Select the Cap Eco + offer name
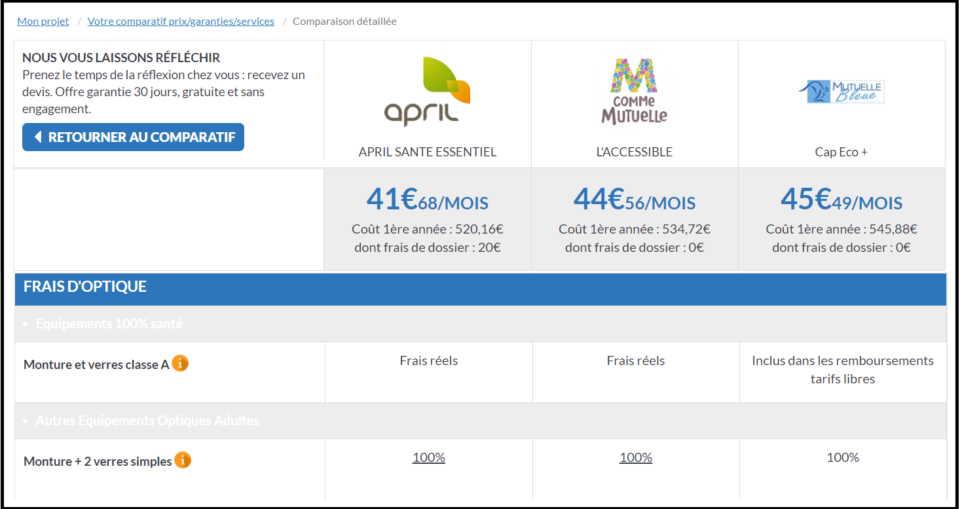Viewport: 960px width, 509px height. [x=841, y=152]
